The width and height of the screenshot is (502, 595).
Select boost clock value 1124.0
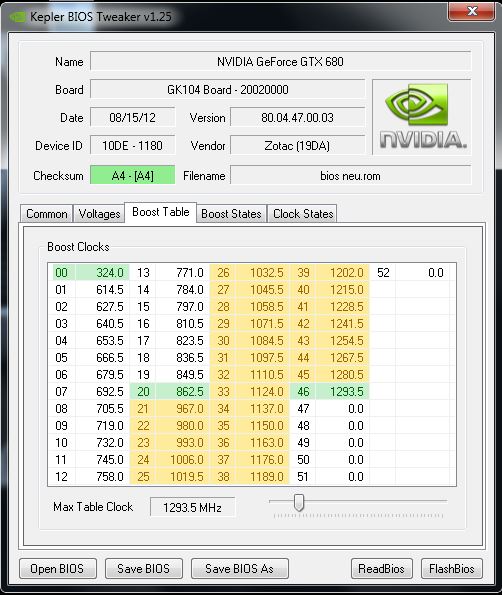click(x=263, y=391)
